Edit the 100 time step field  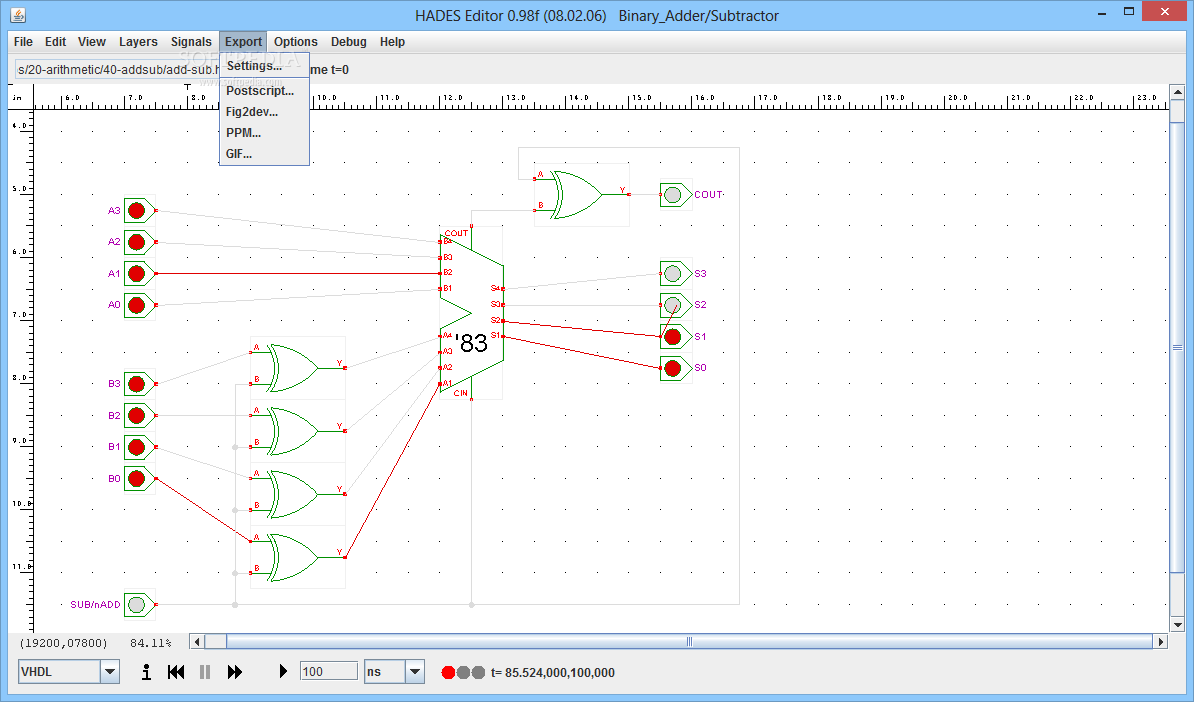point(329,672)
